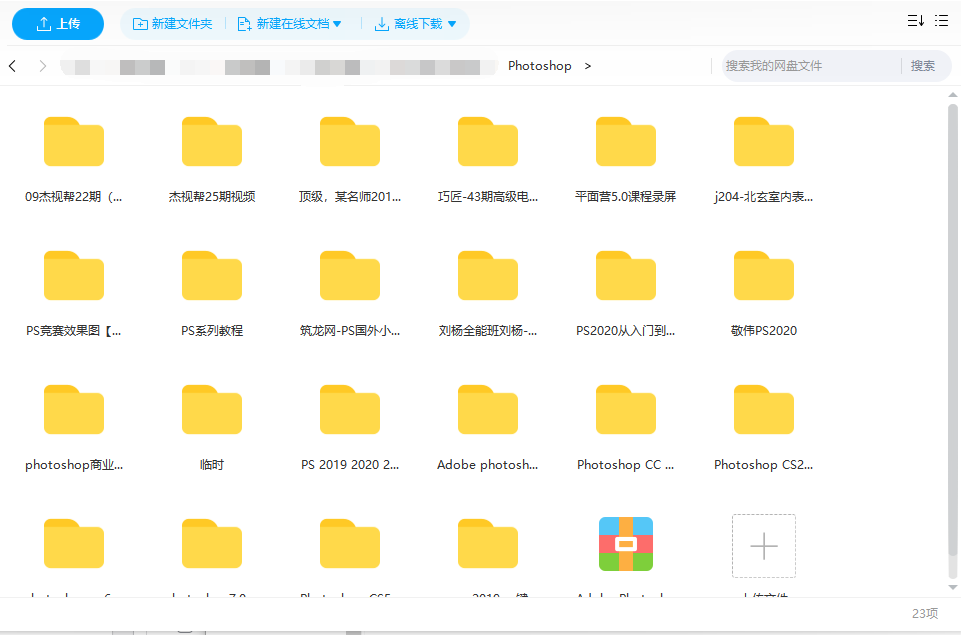Switch to list view layout icon

pos(941,21)
